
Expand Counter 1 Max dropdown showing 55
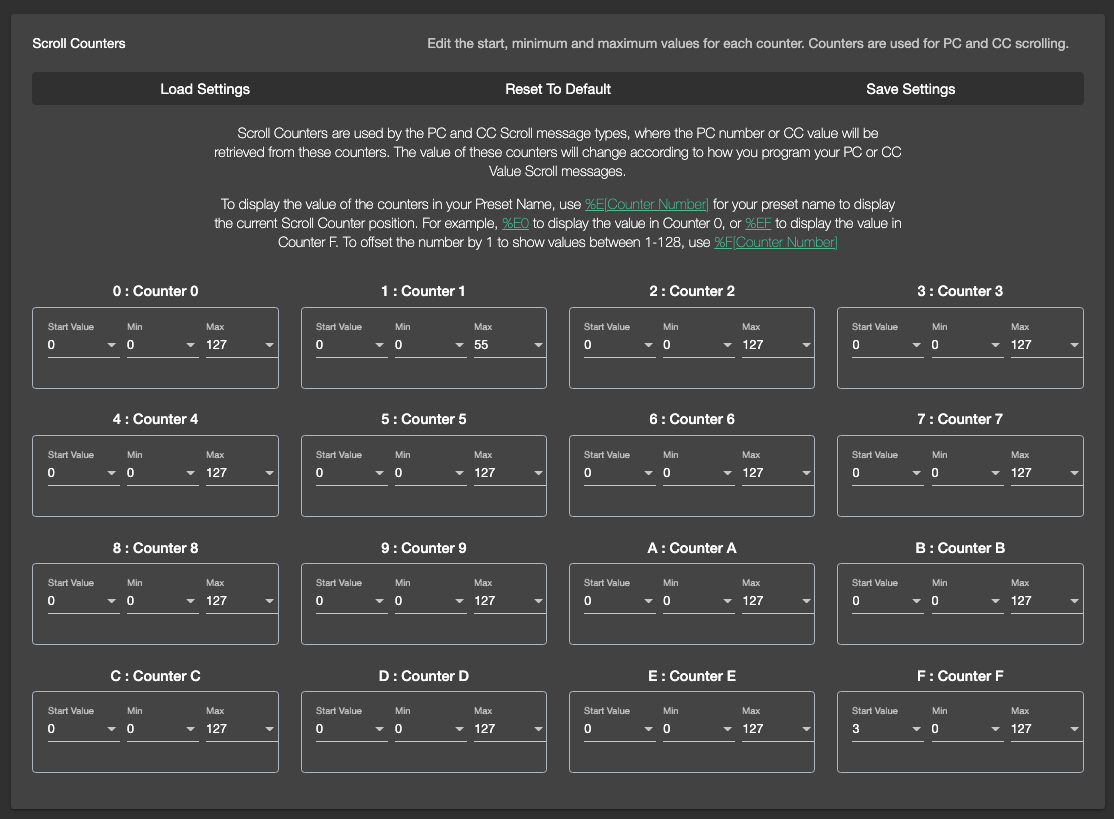click(x=509, y=345)
